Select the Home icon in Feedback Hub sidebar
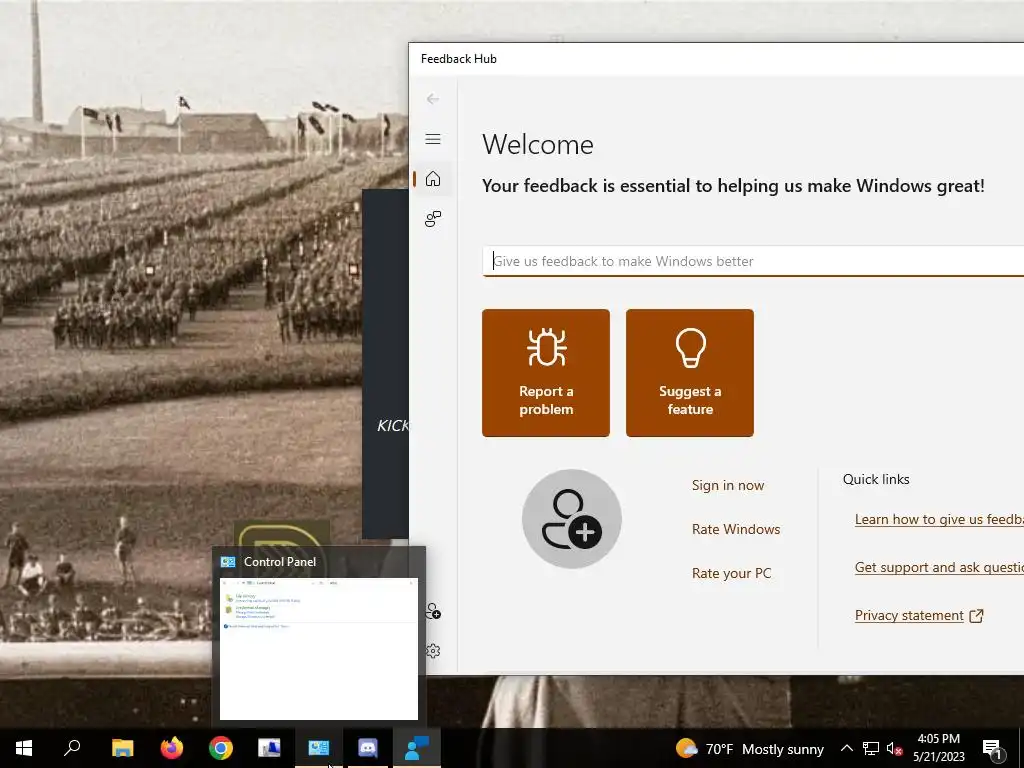The image size is (1024, 768). 432,179
